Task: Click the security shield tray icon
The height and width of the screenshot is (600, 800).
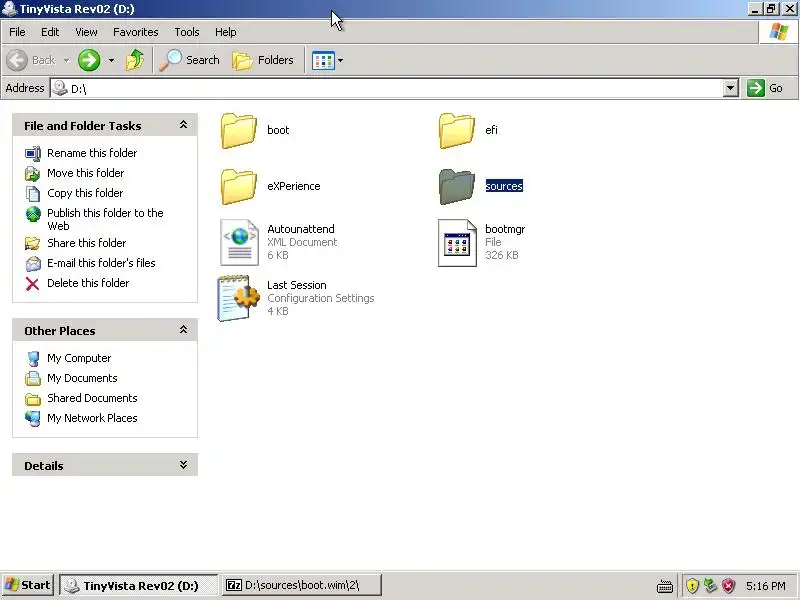Action: tap(692, 585)
